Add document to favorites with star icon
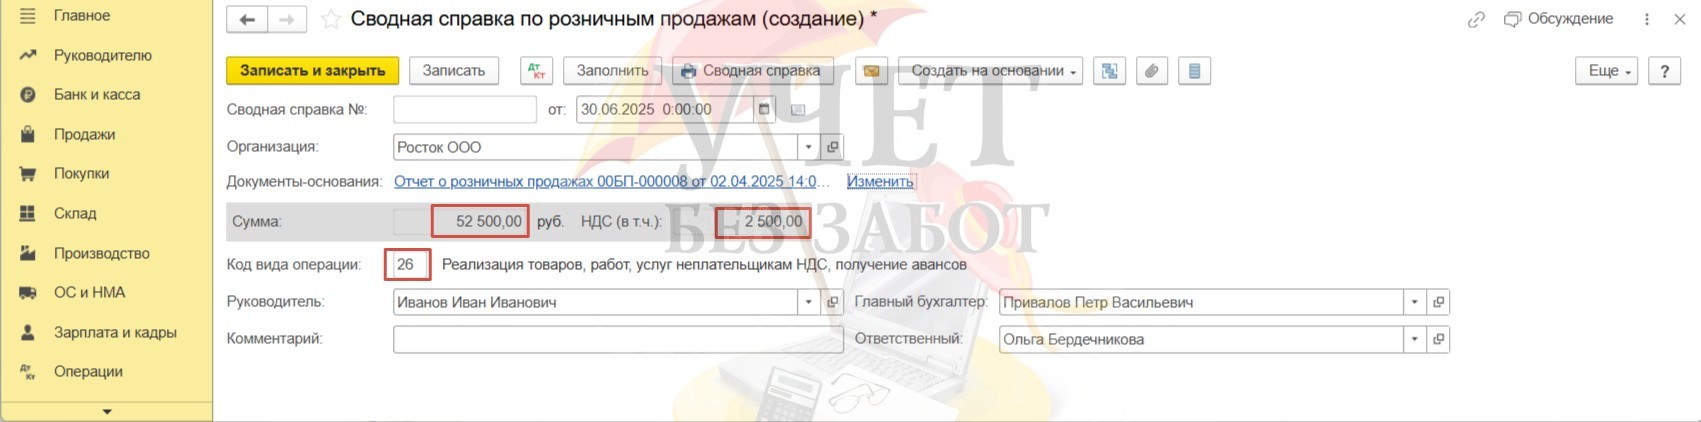Screen dimensions: 1701x422 [330, 19]
